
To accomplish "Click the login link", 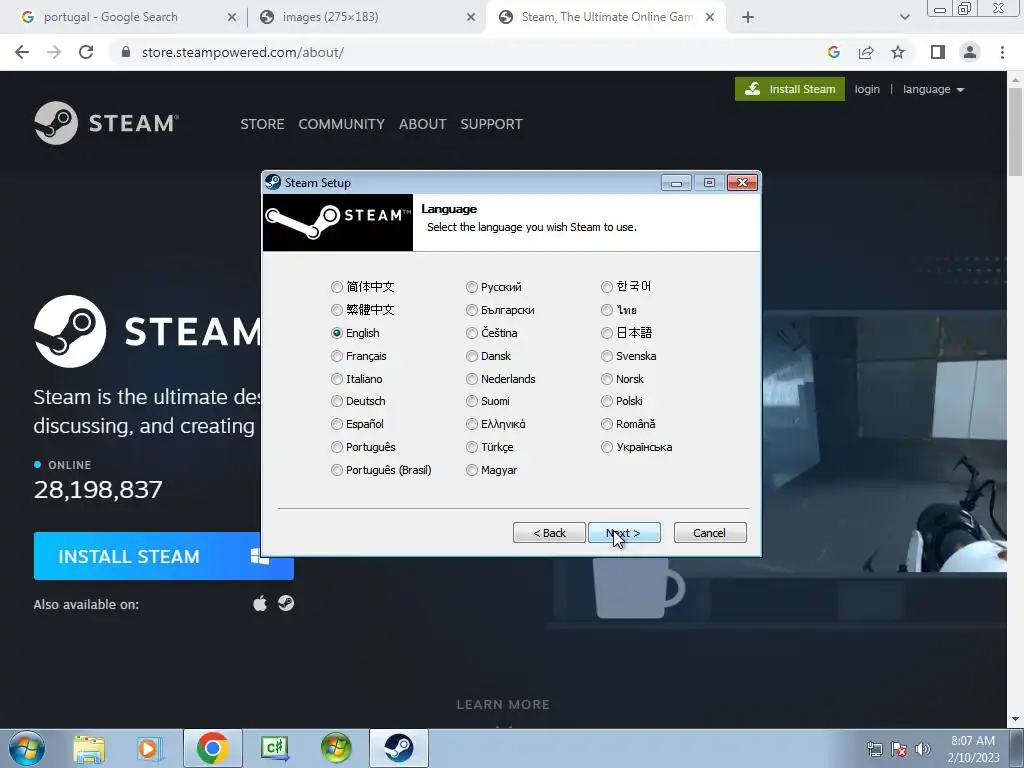I will (x=867, y=89).
